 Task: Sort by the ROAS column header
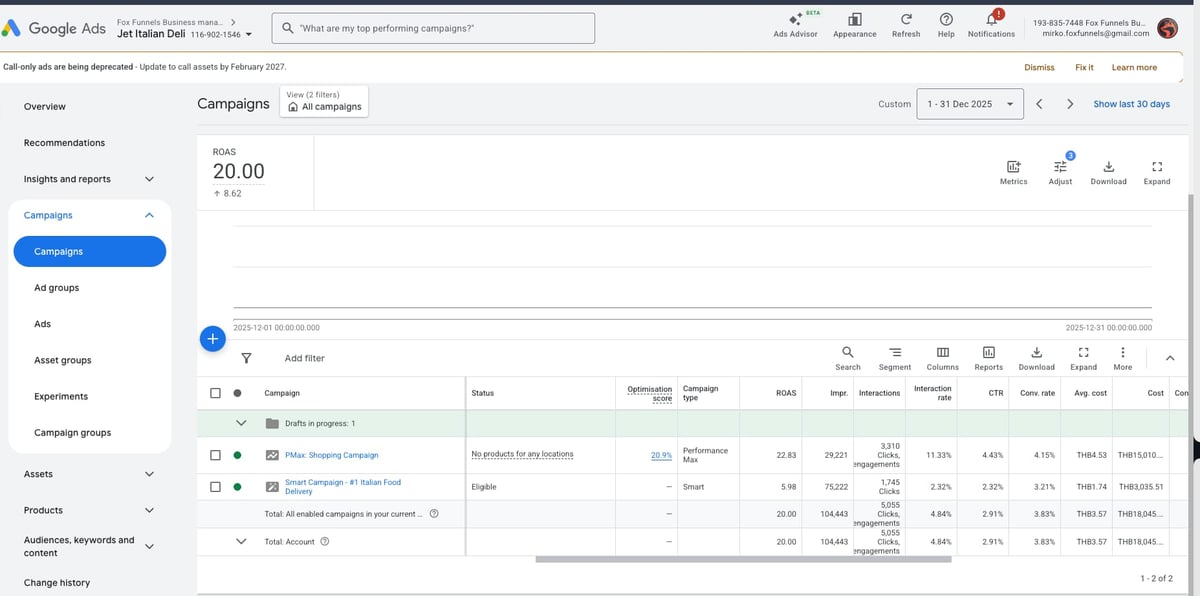click(x=786, y=393)
